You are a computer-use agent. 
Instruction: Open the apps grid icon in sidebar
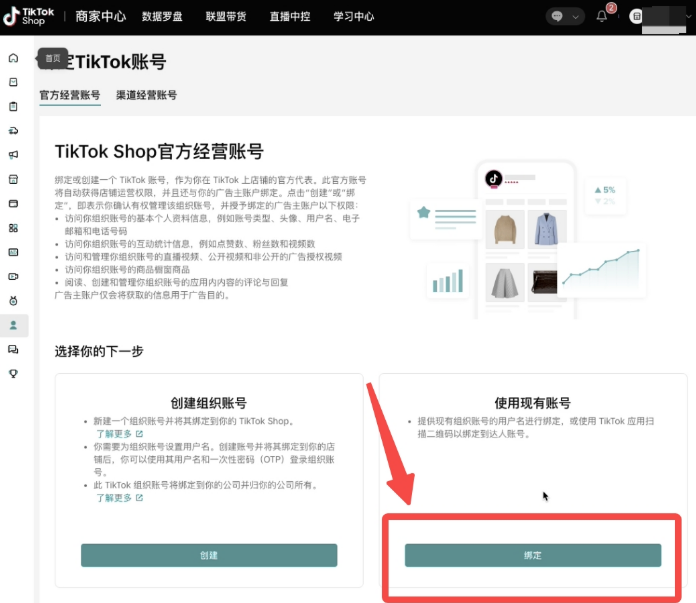[13, 228]
